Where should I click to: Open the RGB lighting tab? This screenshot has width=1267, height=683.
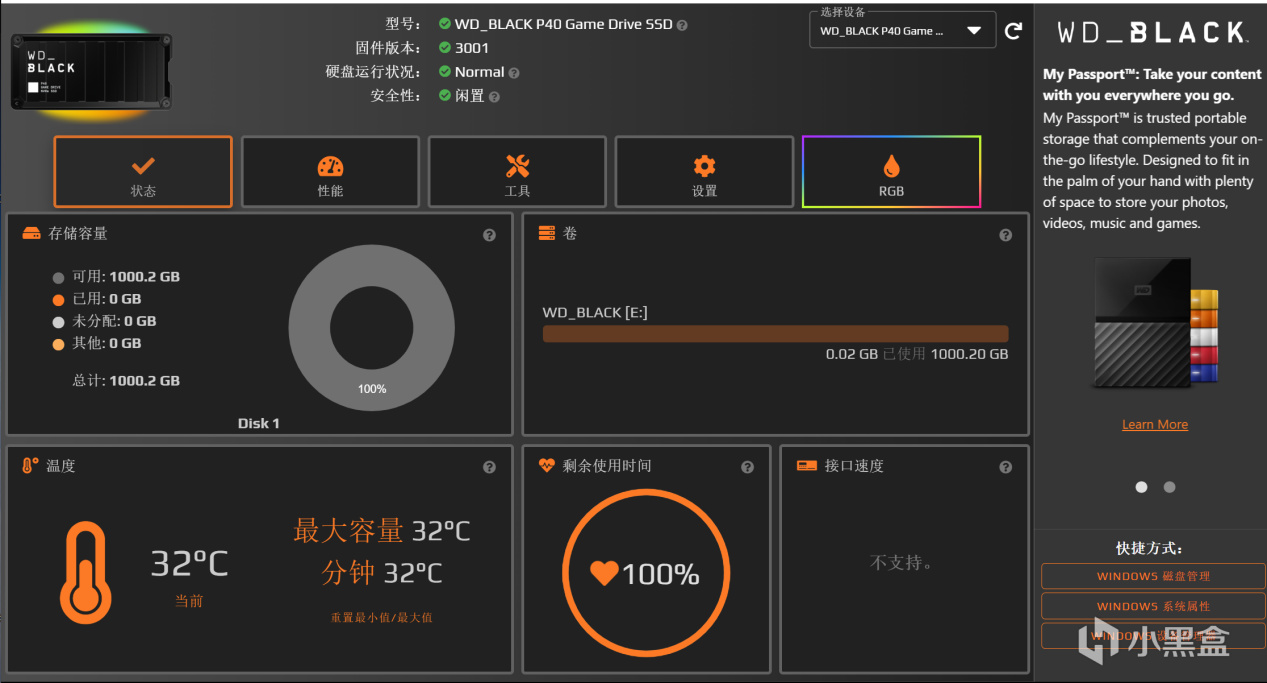point(891,172)
